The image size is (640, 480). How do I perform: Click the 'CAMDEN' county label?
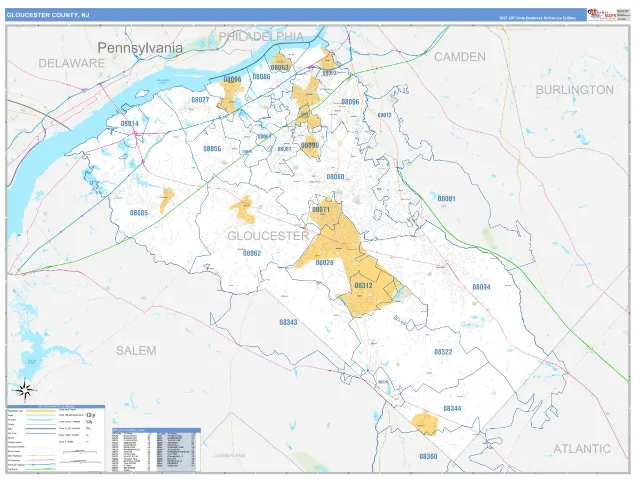(x=460, y=57)
